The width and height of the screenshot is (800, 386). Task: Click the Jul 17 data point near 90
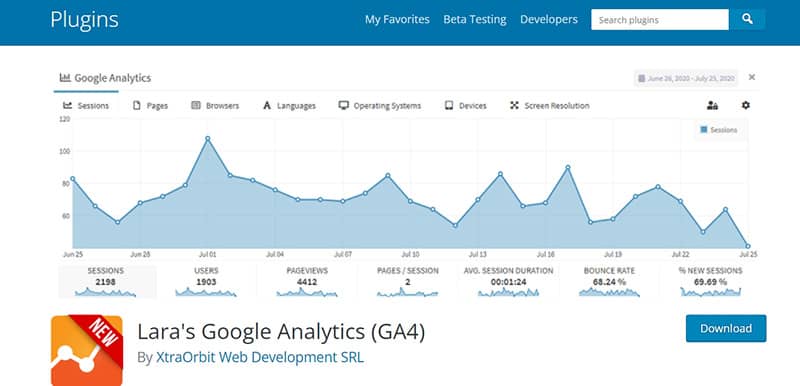(568, 167)
